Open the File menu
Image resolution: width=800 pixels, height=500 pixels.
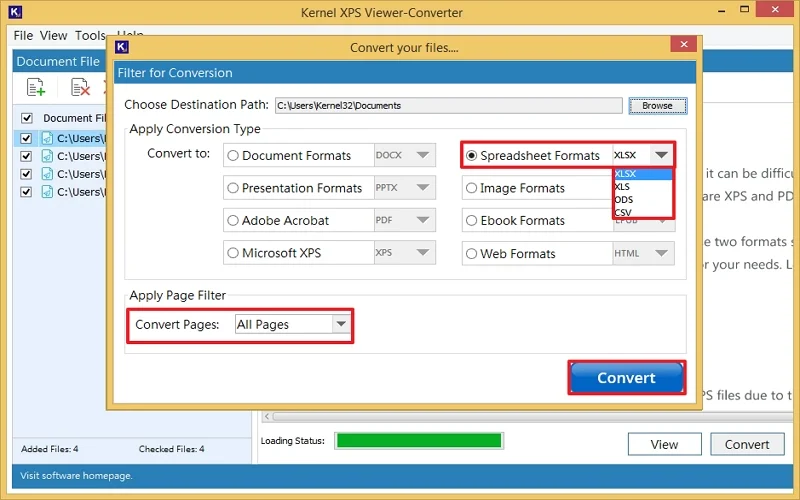(23, 36)
